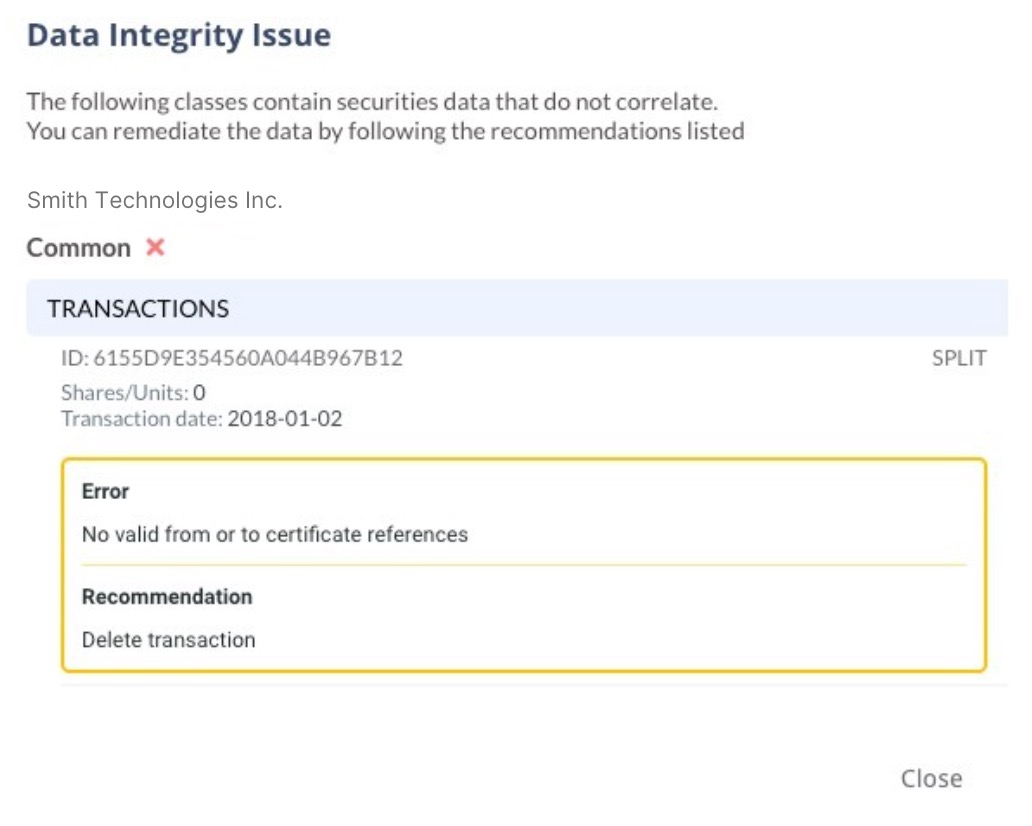Select the Delete transaction recommendation
1032x826 pixels.
click(168, 639)
